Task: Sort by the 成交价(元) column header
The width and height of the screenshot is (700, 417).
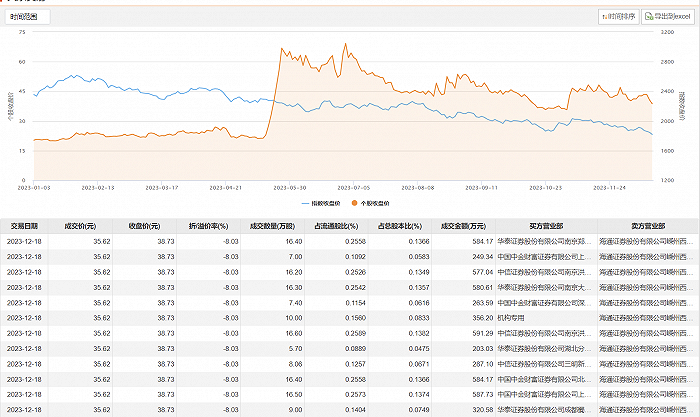Action: [81, 226]
